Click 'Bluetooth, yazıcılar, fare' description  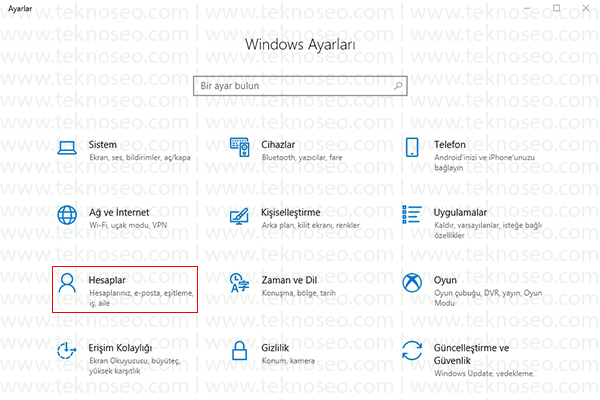point(302,157)
